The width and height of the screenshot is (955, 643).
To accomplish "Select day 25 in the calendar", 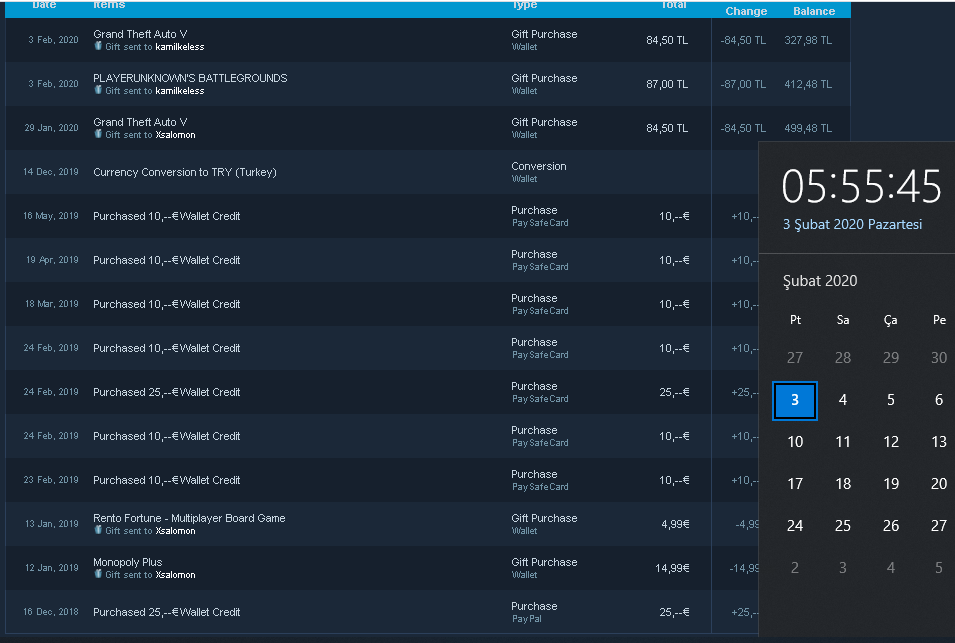I will (x=843, y=526).
